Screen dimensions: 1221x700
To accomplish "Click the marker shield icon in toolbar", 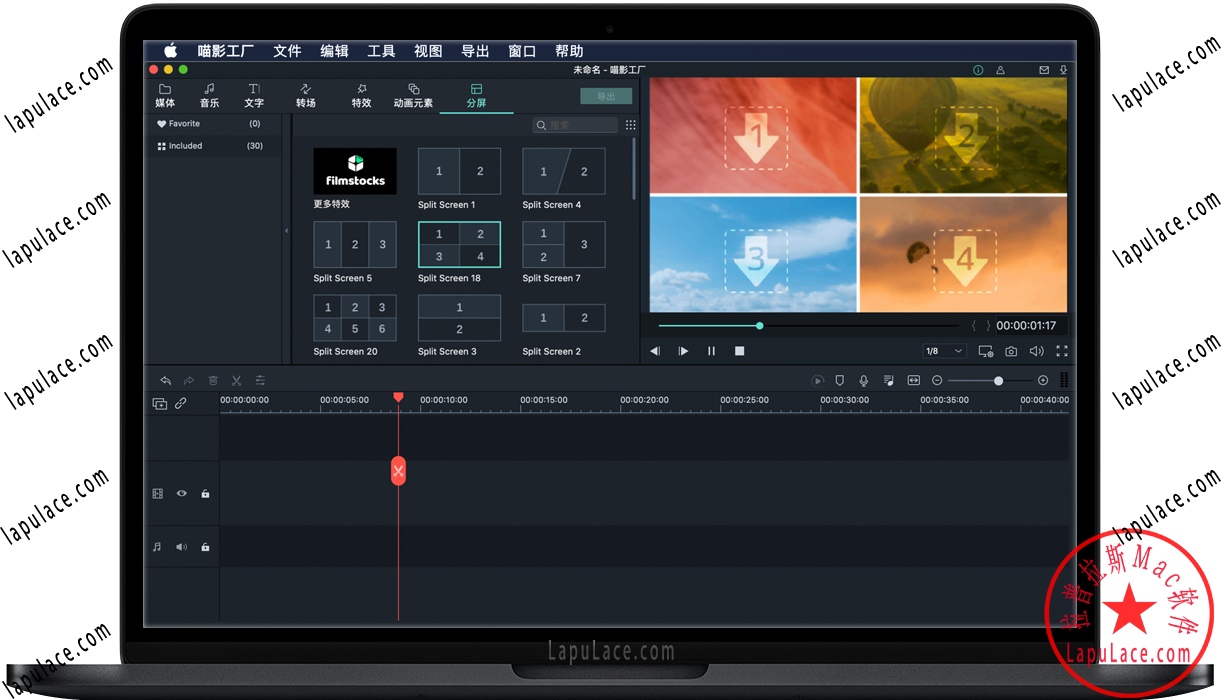I will [839, 380].
